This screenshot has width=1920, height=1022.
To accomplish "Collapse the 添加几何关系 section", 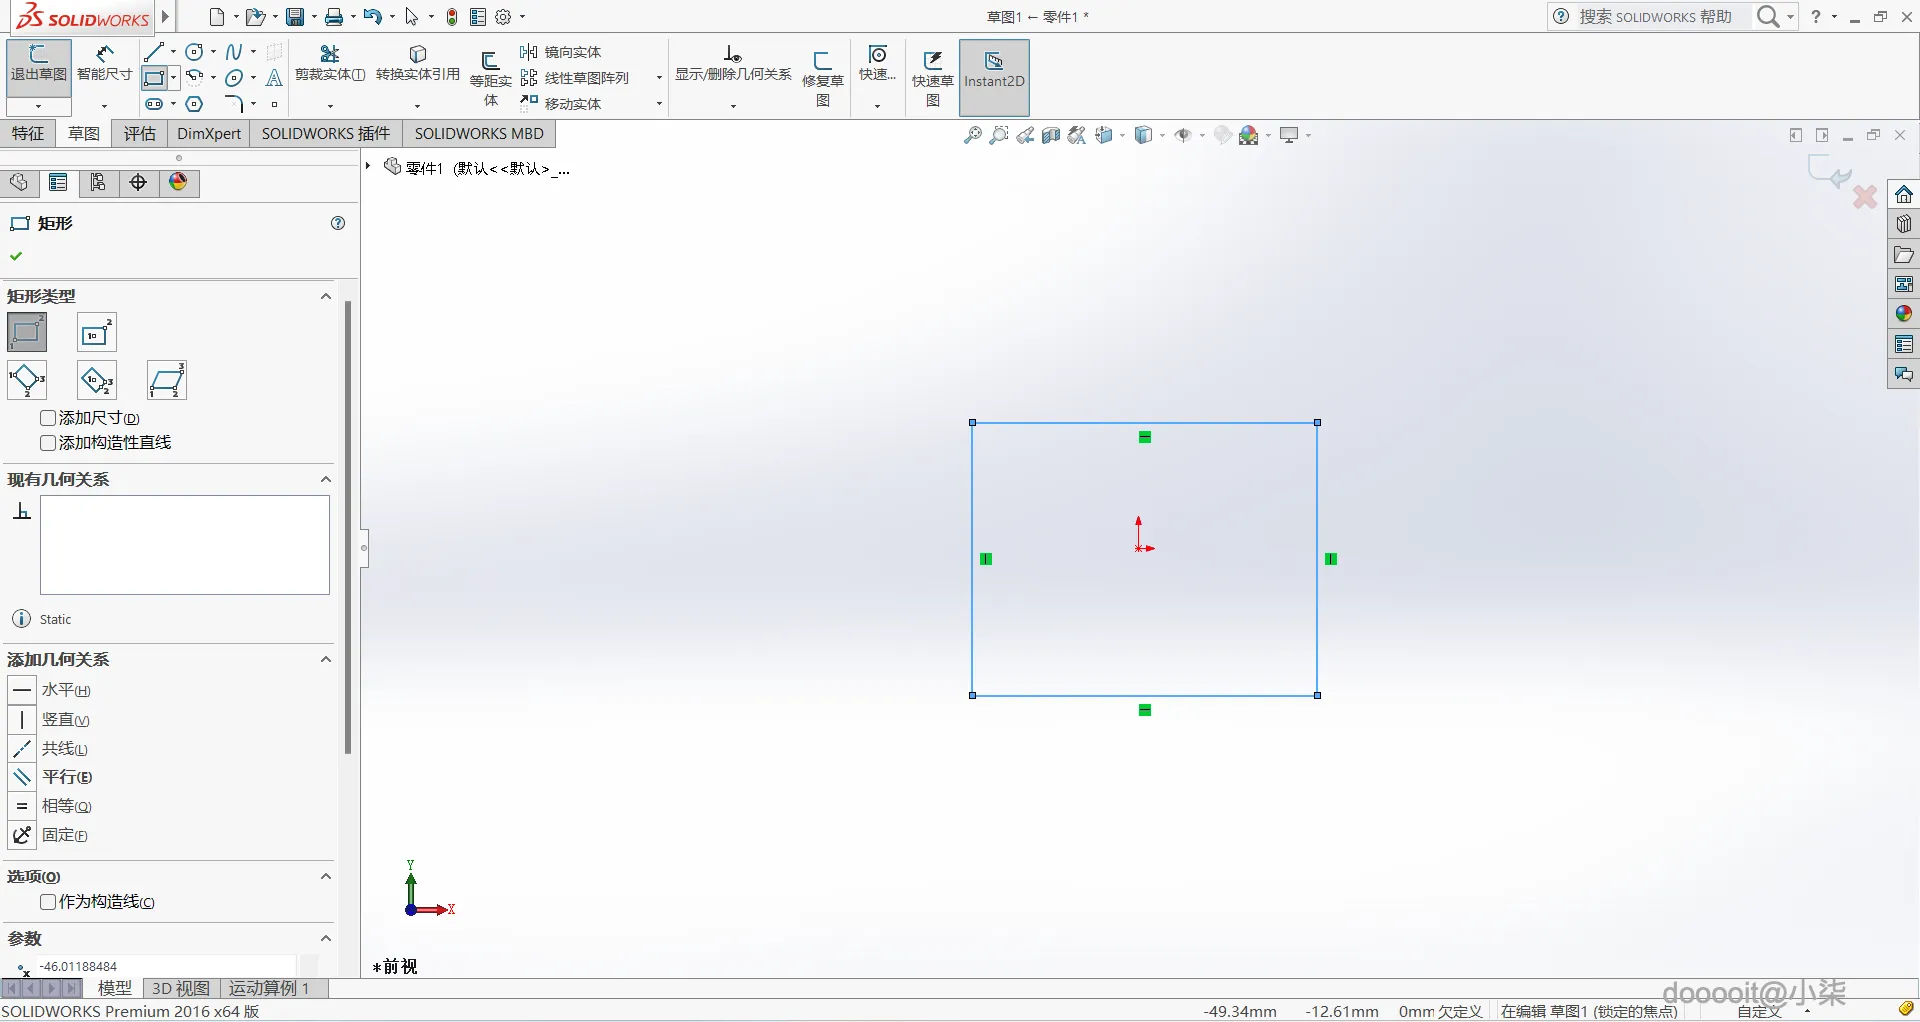I will pos(325,659).
